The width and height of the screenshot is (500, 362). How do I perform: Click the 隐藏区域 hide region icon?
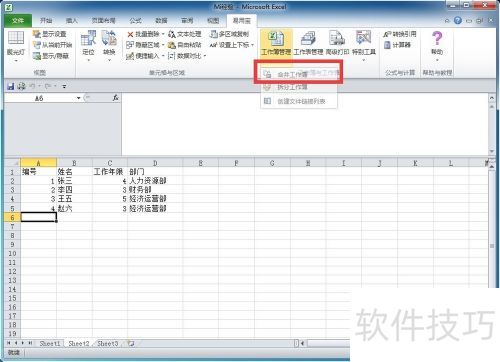click(130, 45)
